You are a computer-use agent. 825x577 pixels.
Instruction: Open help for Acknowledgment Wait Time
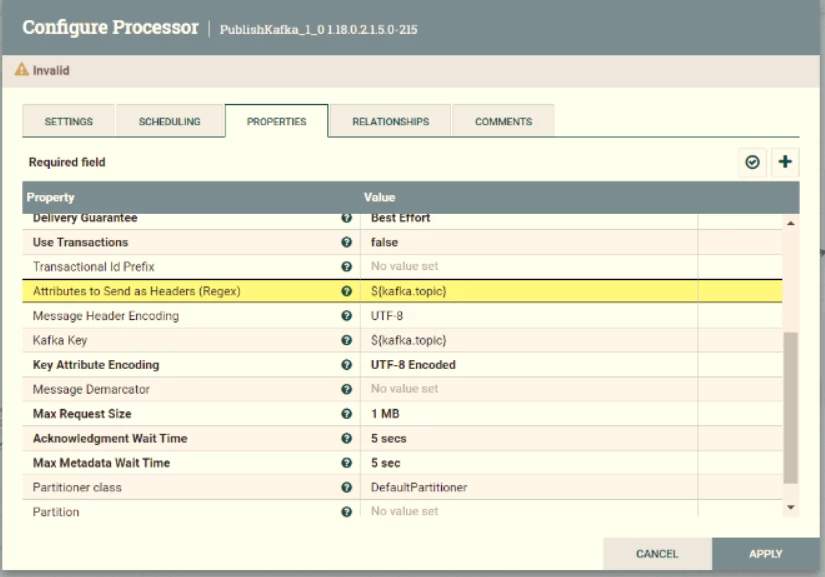(x=346, y=438)
